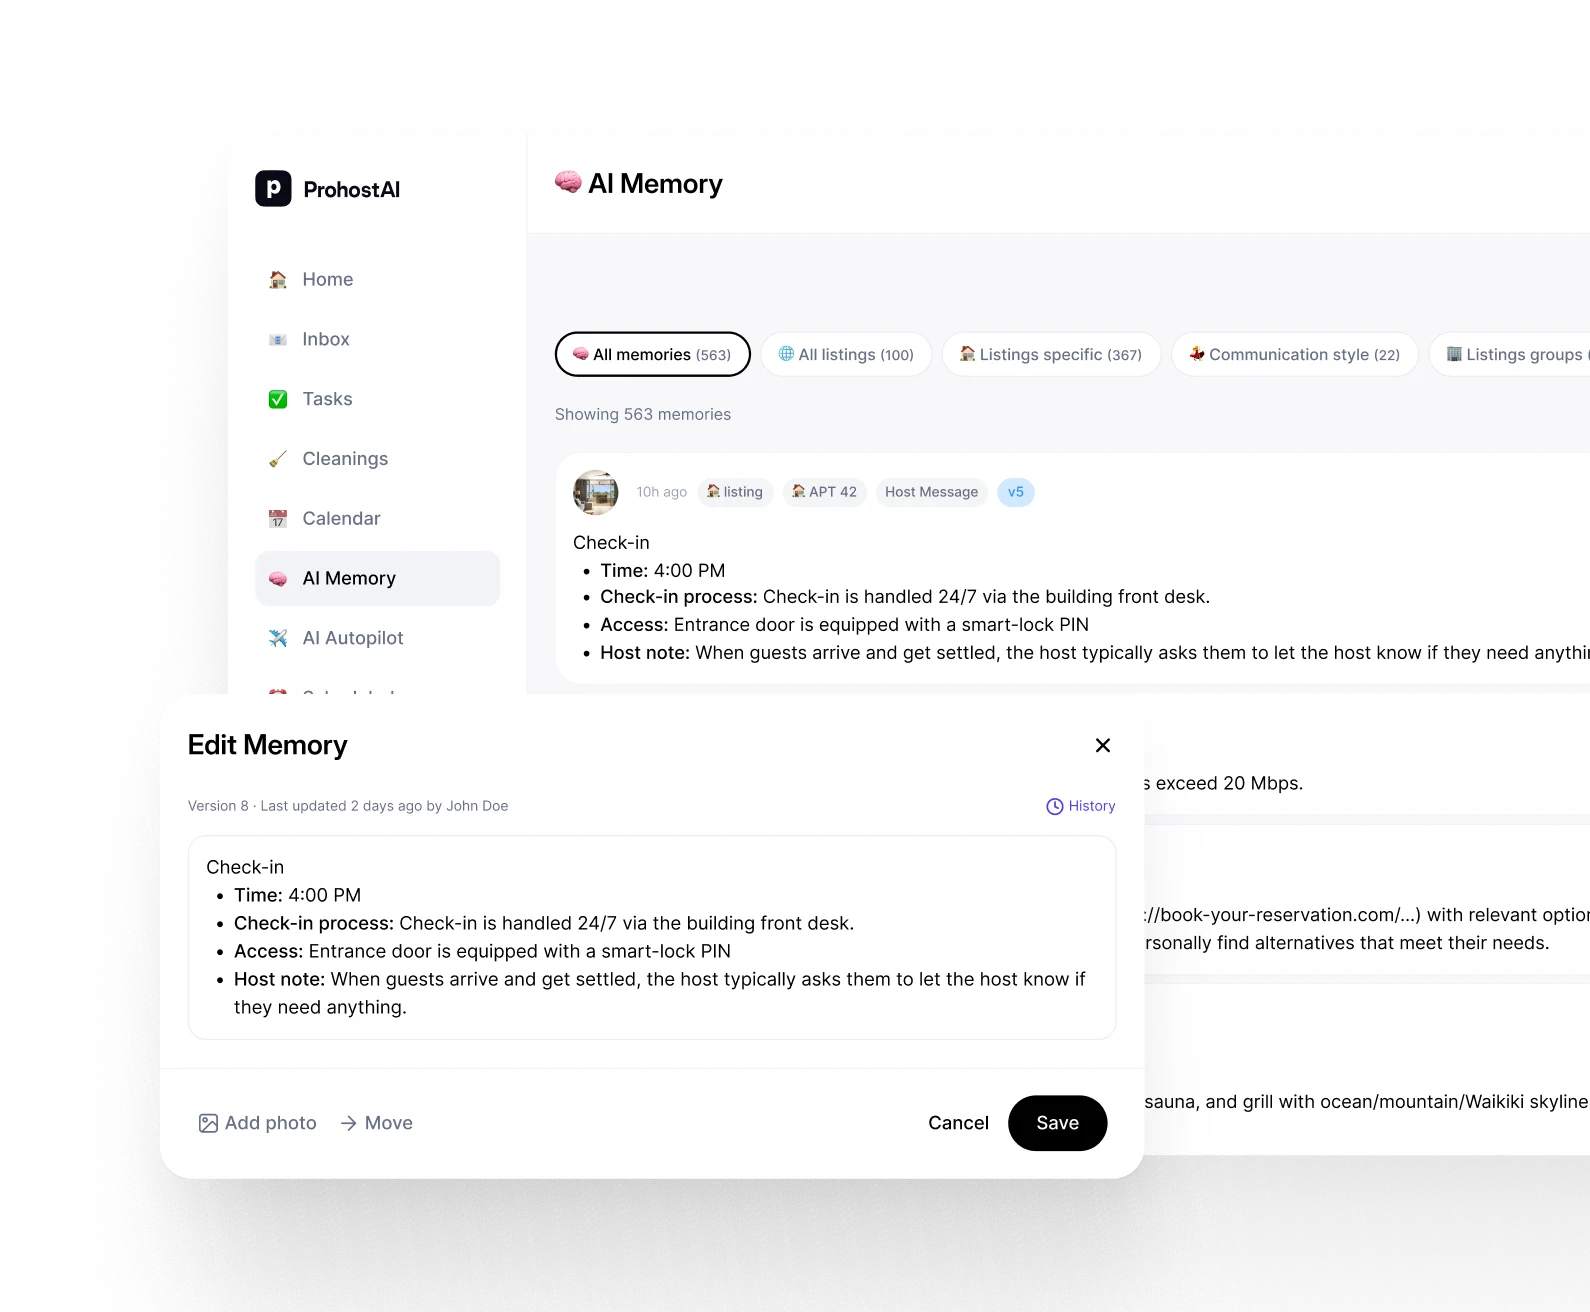Show Communication style memories
This screenshot has width=1590, height=1312.
tap(1295, 354)
